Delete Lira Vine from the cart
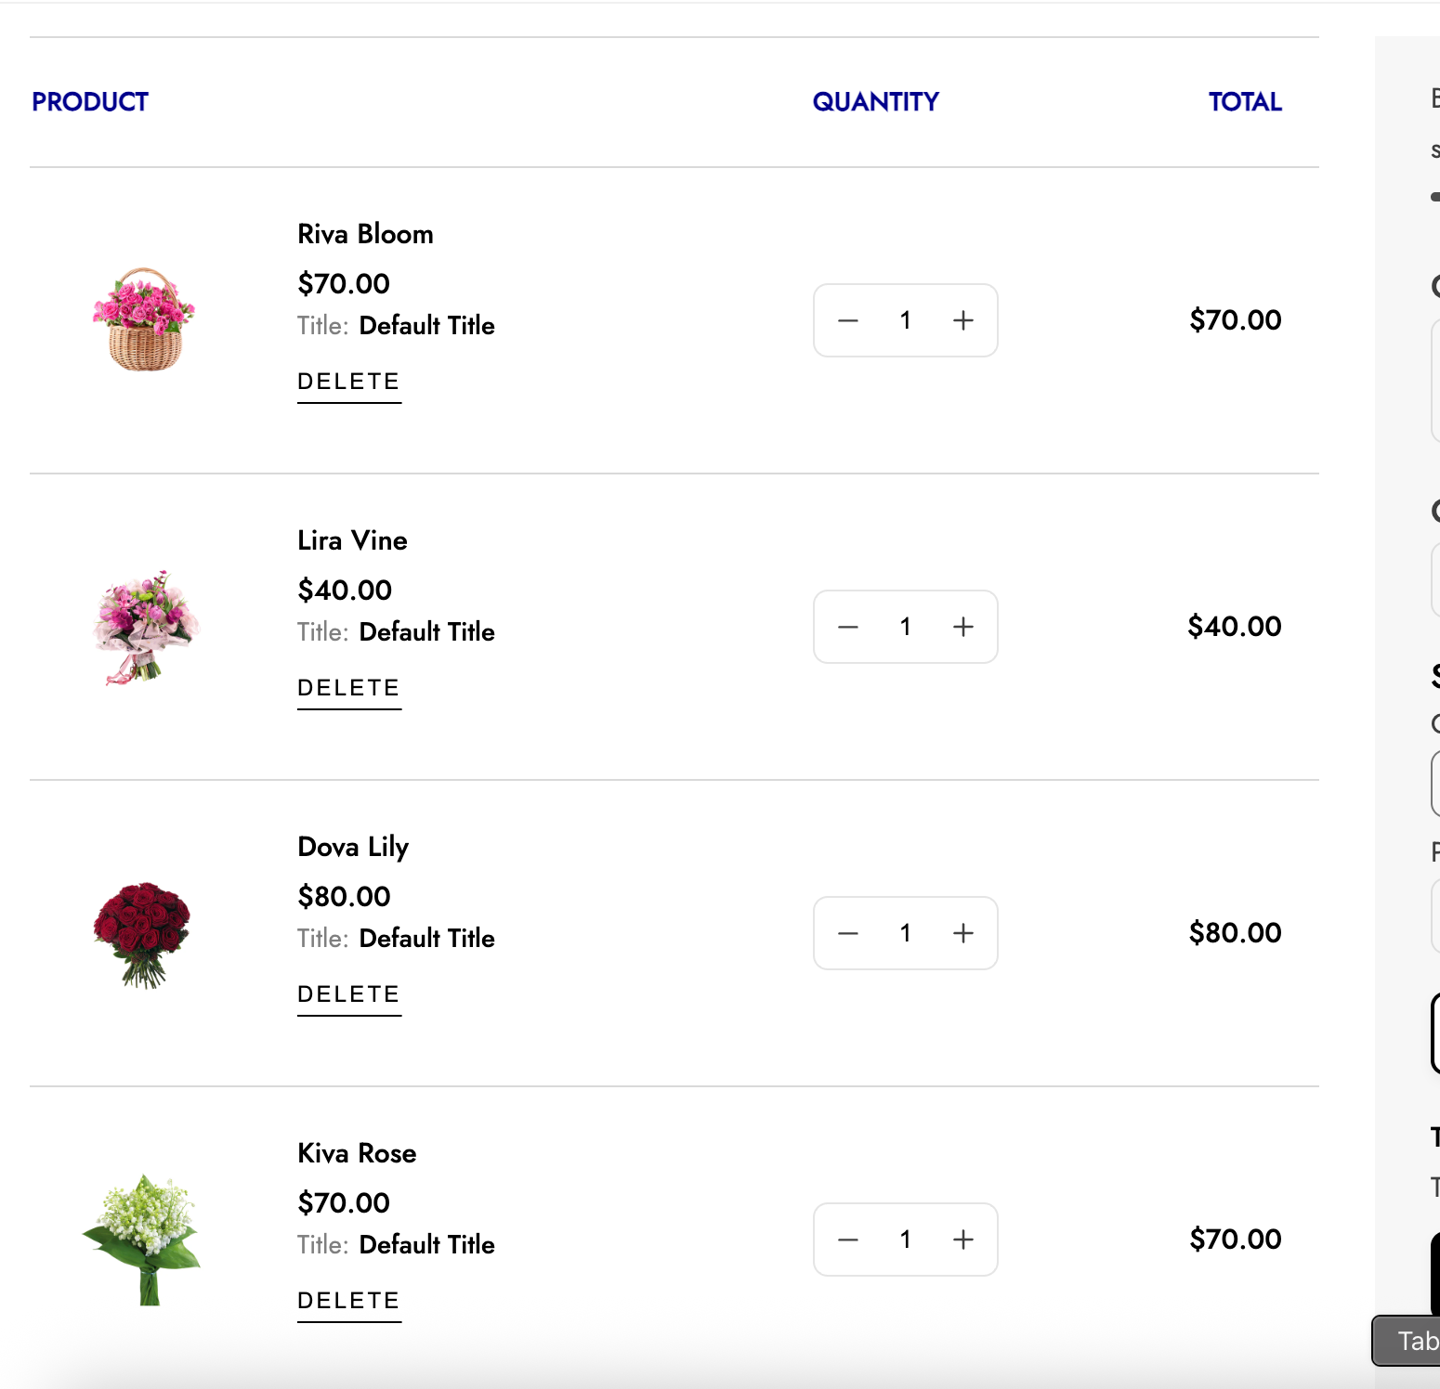 click(348, 687)
